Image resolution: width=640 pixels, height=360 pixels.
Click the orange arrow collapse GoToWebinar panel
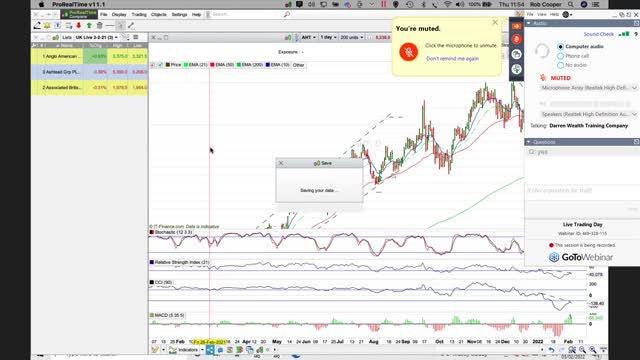[516, 26]
